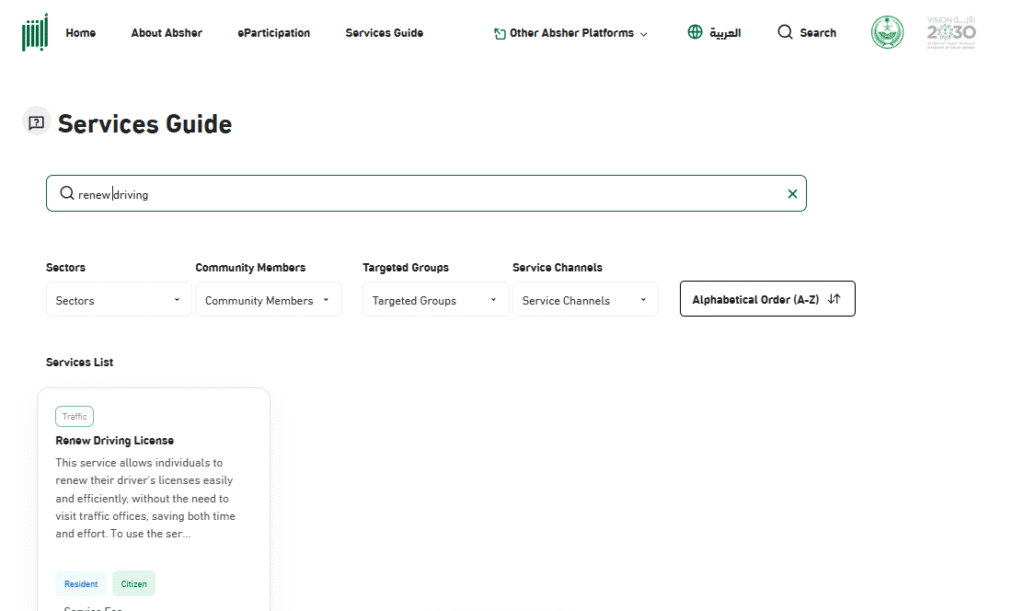Image resolution: width=1024 pixels, height=611 pixels.
Task: Click the Vision 2030 logo
Action: (x=951, y=32)
